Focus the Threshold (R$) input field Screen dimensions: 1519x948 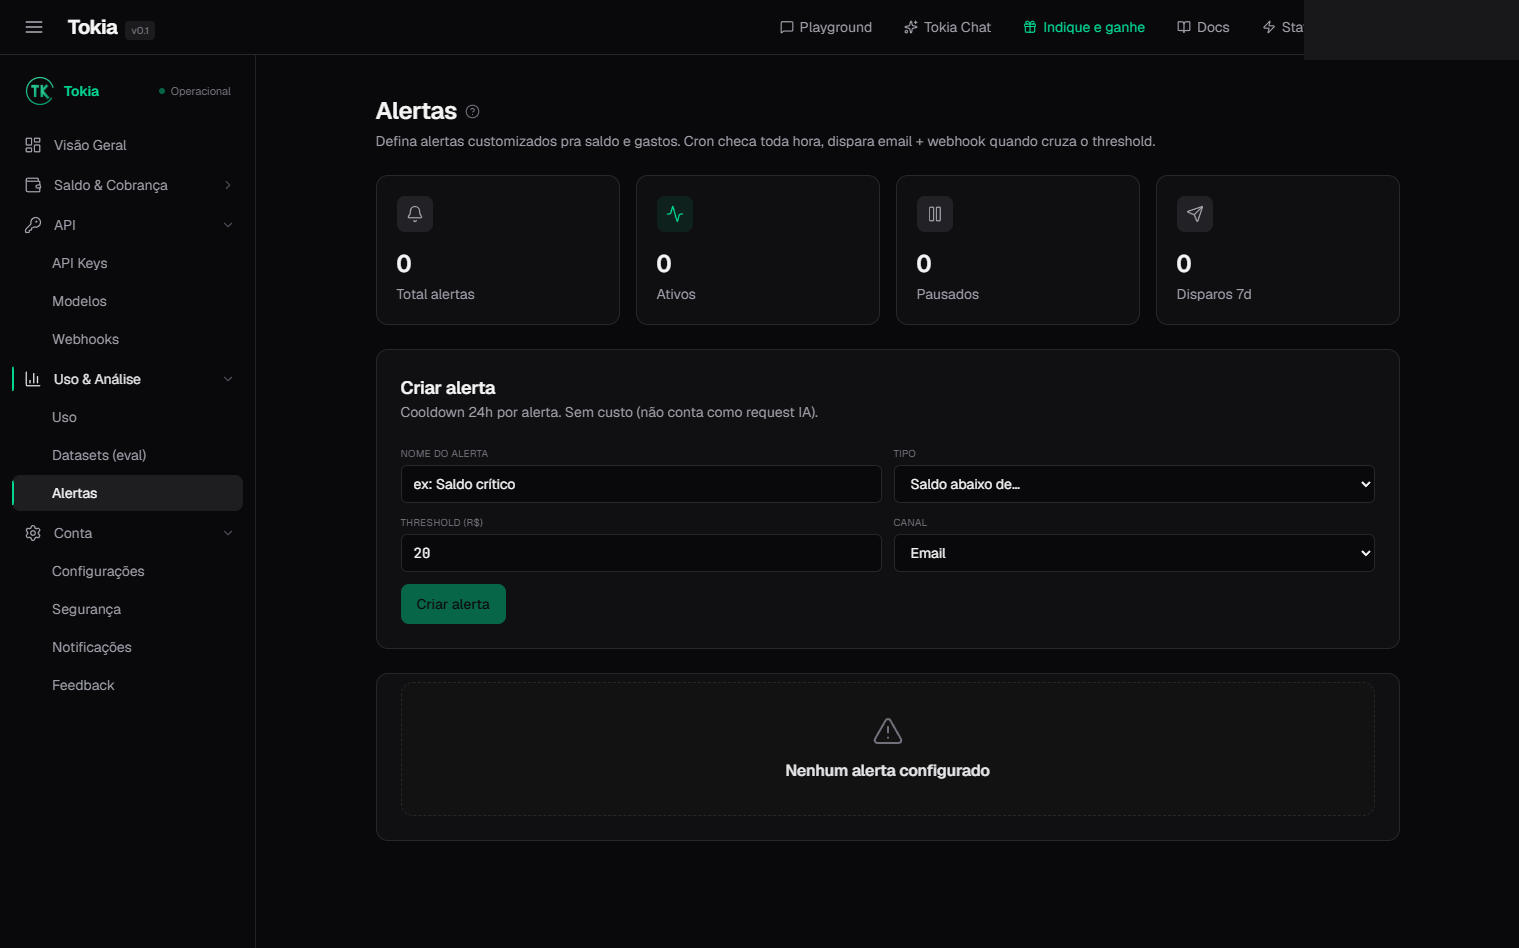(641, 553)
